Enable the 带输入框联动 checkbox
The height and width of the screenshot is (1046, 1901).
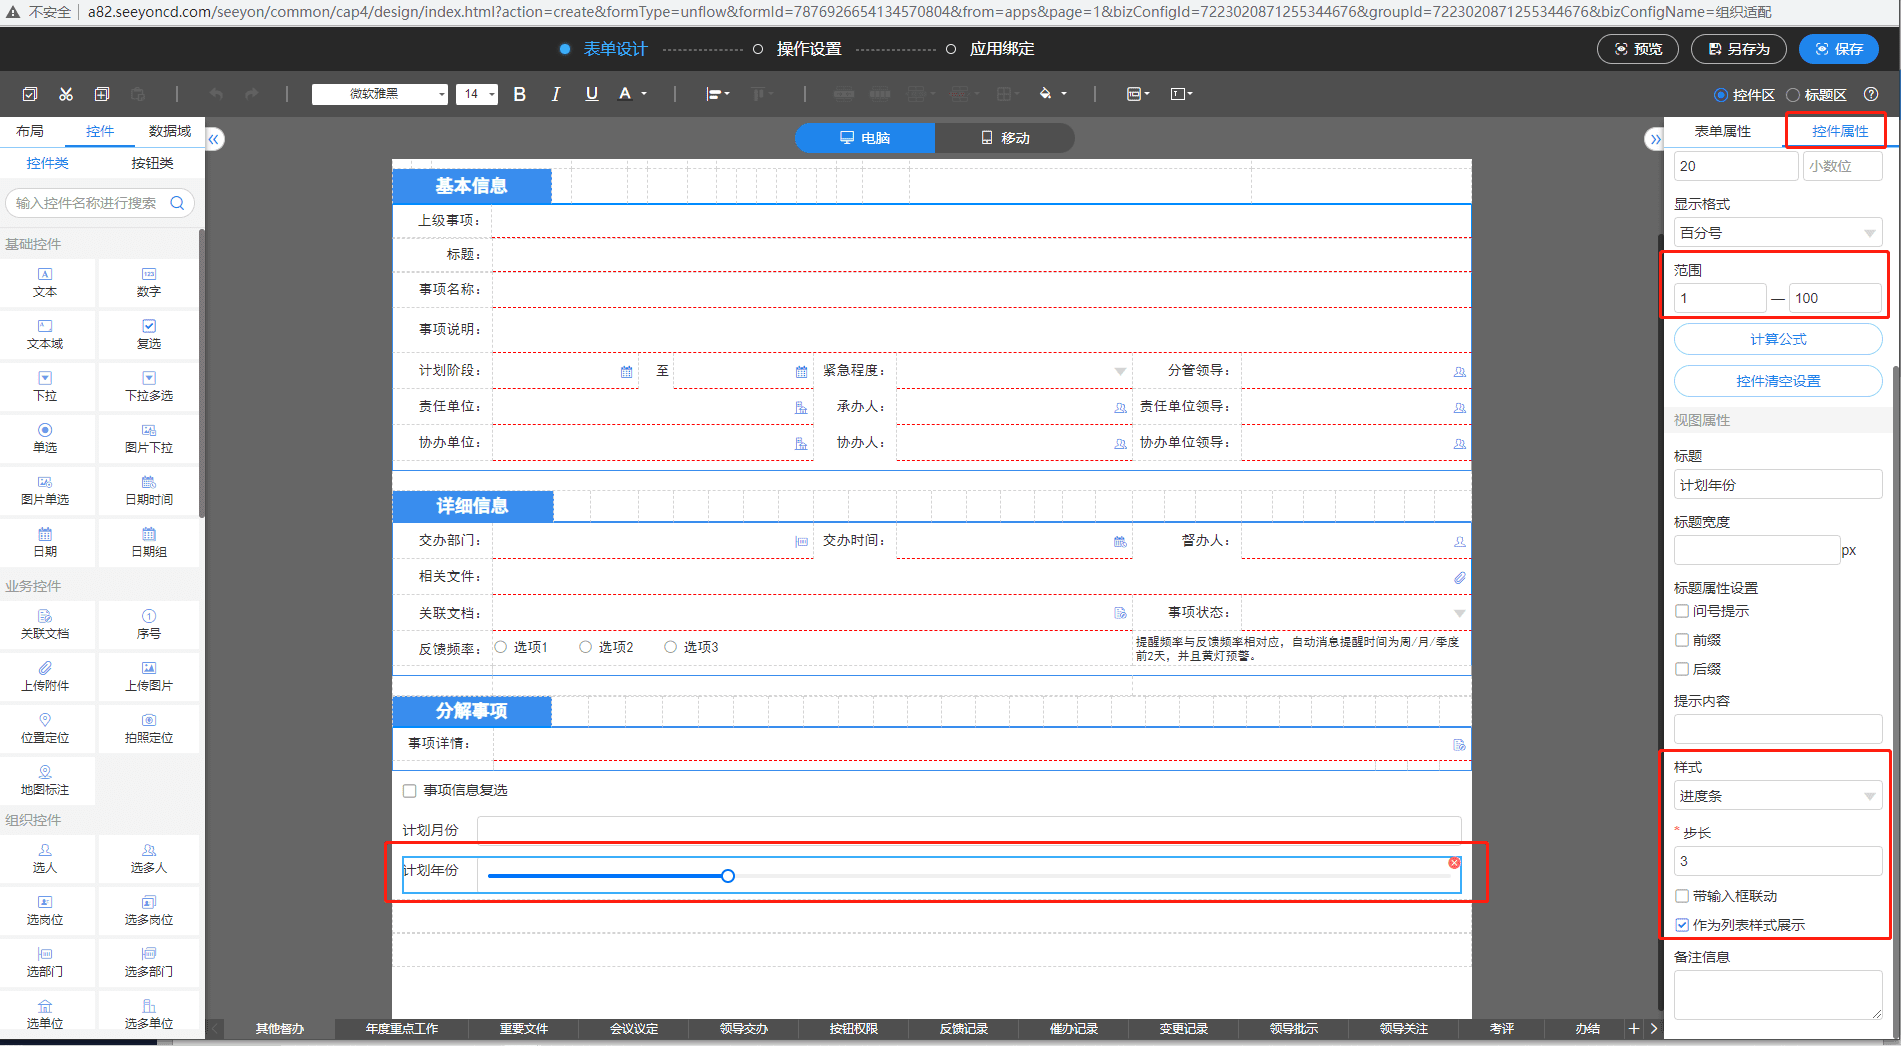(1682, 896)
